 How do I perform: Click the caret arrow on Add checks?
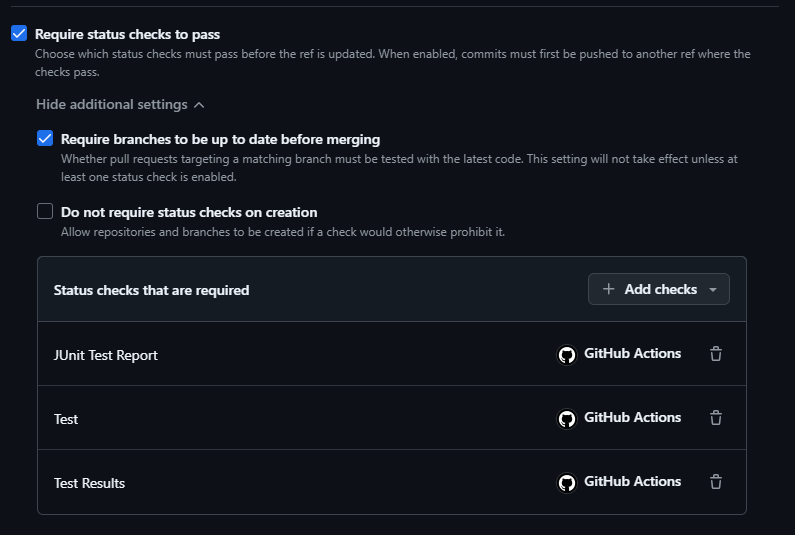click(x=713, y=290)
